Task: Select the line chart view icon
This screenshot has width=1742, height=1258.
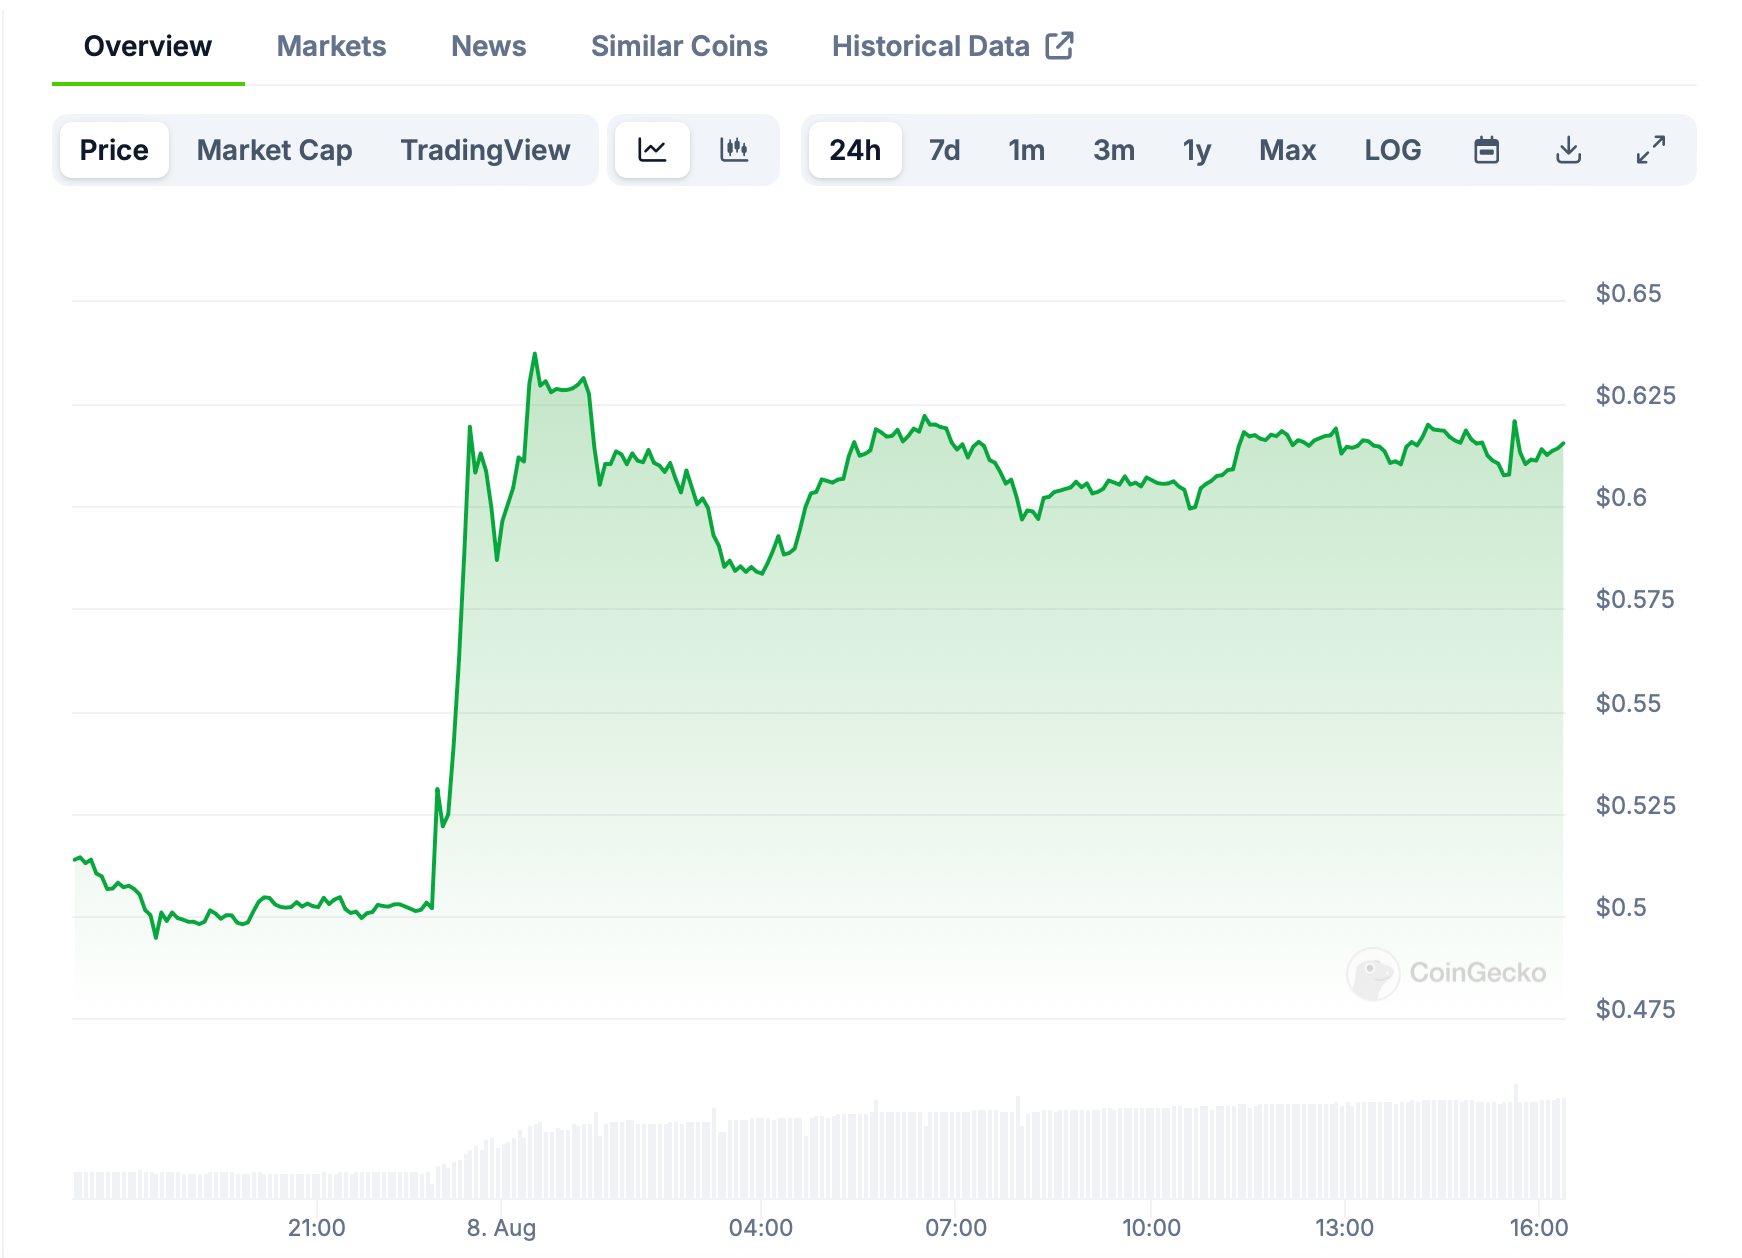Action: pos(652,149)
